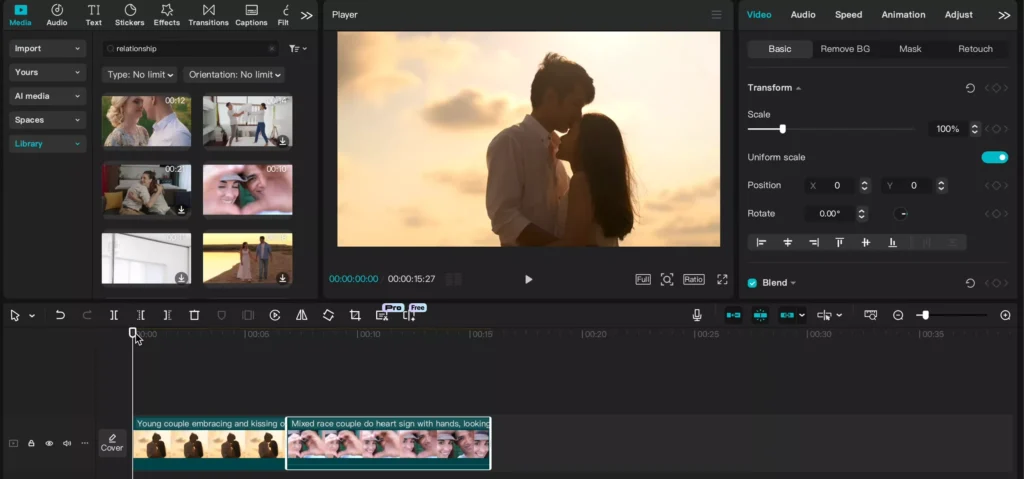Click the timeline zoom slider handle
The height and width of the screenshot is (479, 1024).
coord(925,315)
